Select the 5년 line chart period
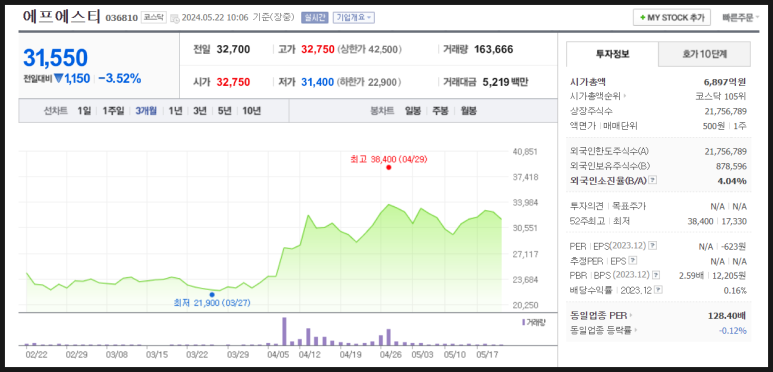Screen dimensions: 773x372 pyautogui.click(x=224, y=111)
